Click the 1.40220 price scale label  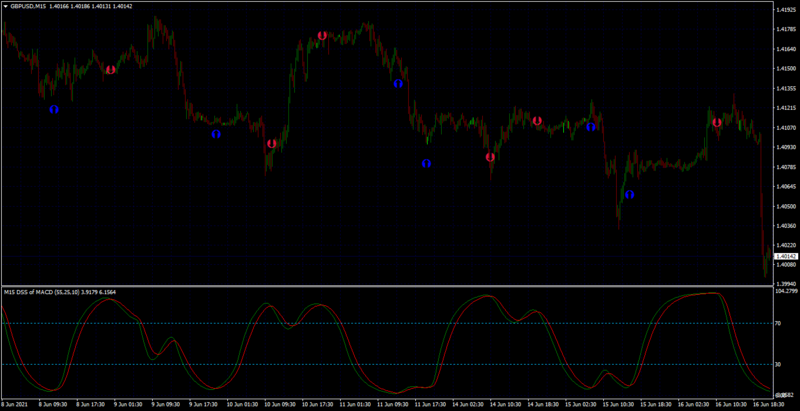(786, 245)
